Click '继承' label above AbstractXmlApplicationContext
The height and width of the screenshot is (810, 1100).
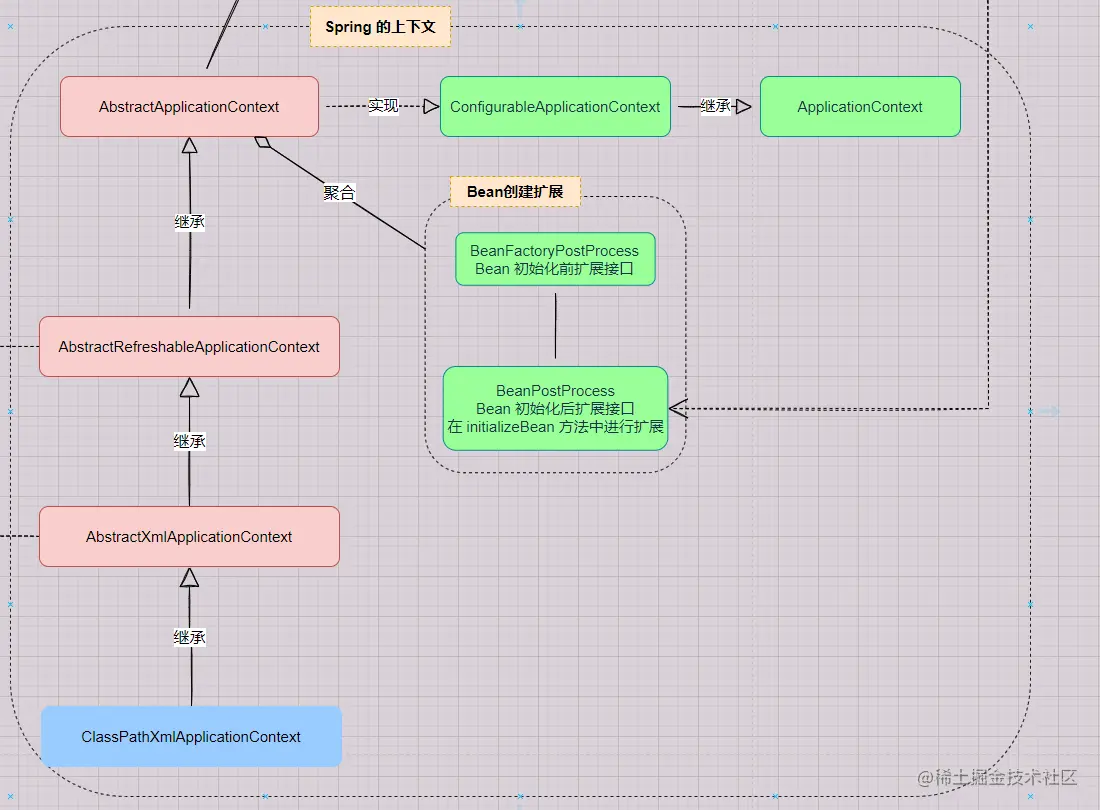point(189,441)
